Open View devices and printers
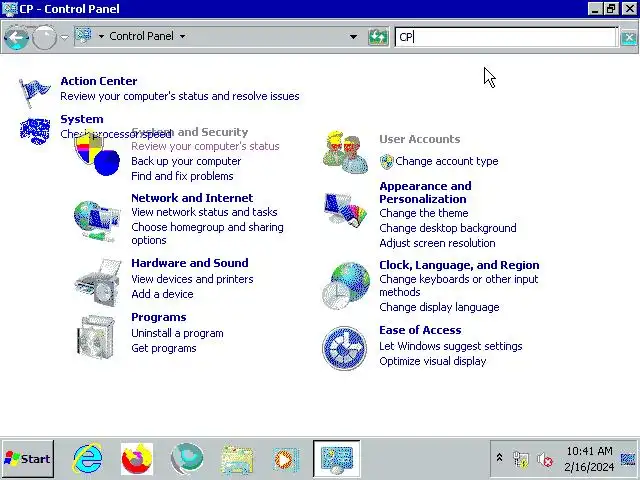The image size is (640, 480). (192, 279)
